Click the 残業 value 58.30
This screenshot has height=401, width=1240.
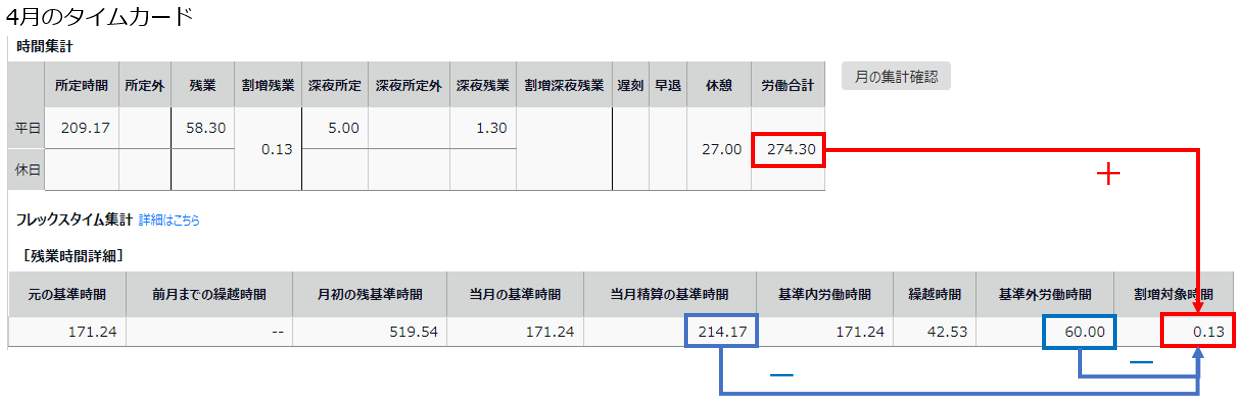[206, 128]
